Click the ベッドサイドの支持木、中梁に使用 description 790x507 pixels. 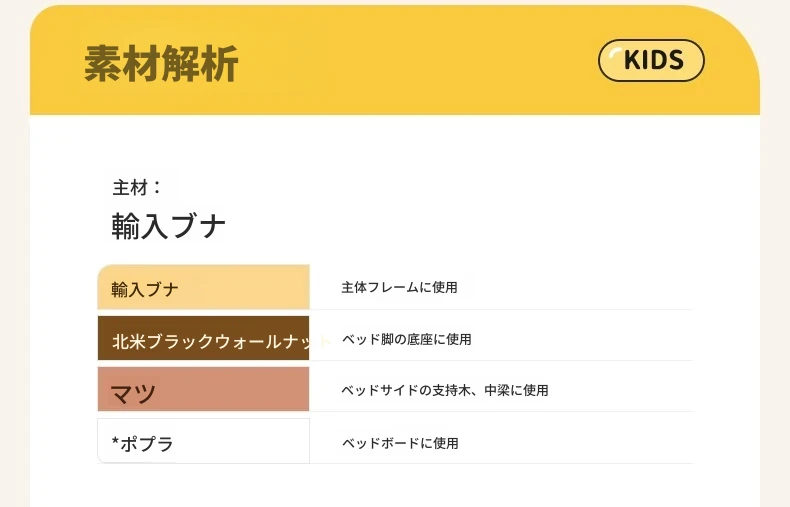coord(444,390)
